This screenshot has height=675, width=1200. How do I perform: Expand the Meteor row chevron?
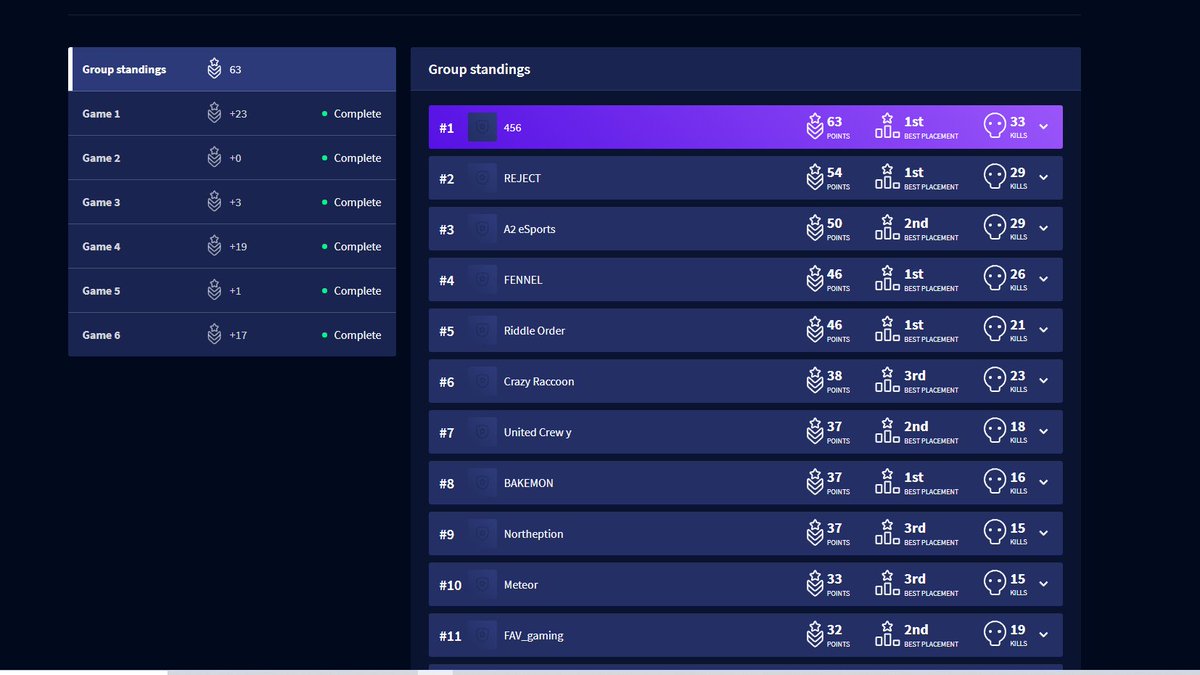click(1043, 585)
